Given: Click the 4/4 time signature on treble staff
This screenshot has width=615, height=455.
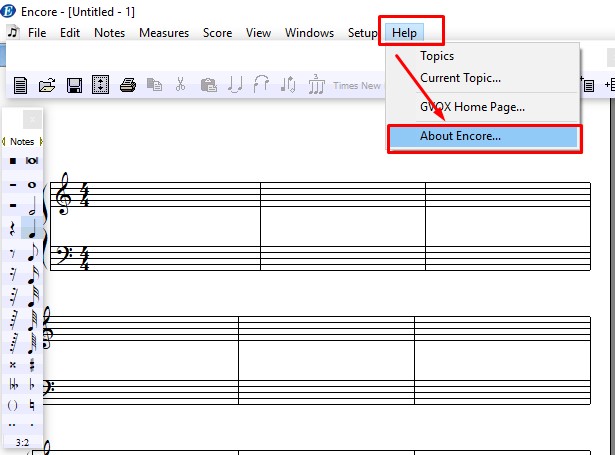Looking at the screenshot, I should (x=84, y=194).
